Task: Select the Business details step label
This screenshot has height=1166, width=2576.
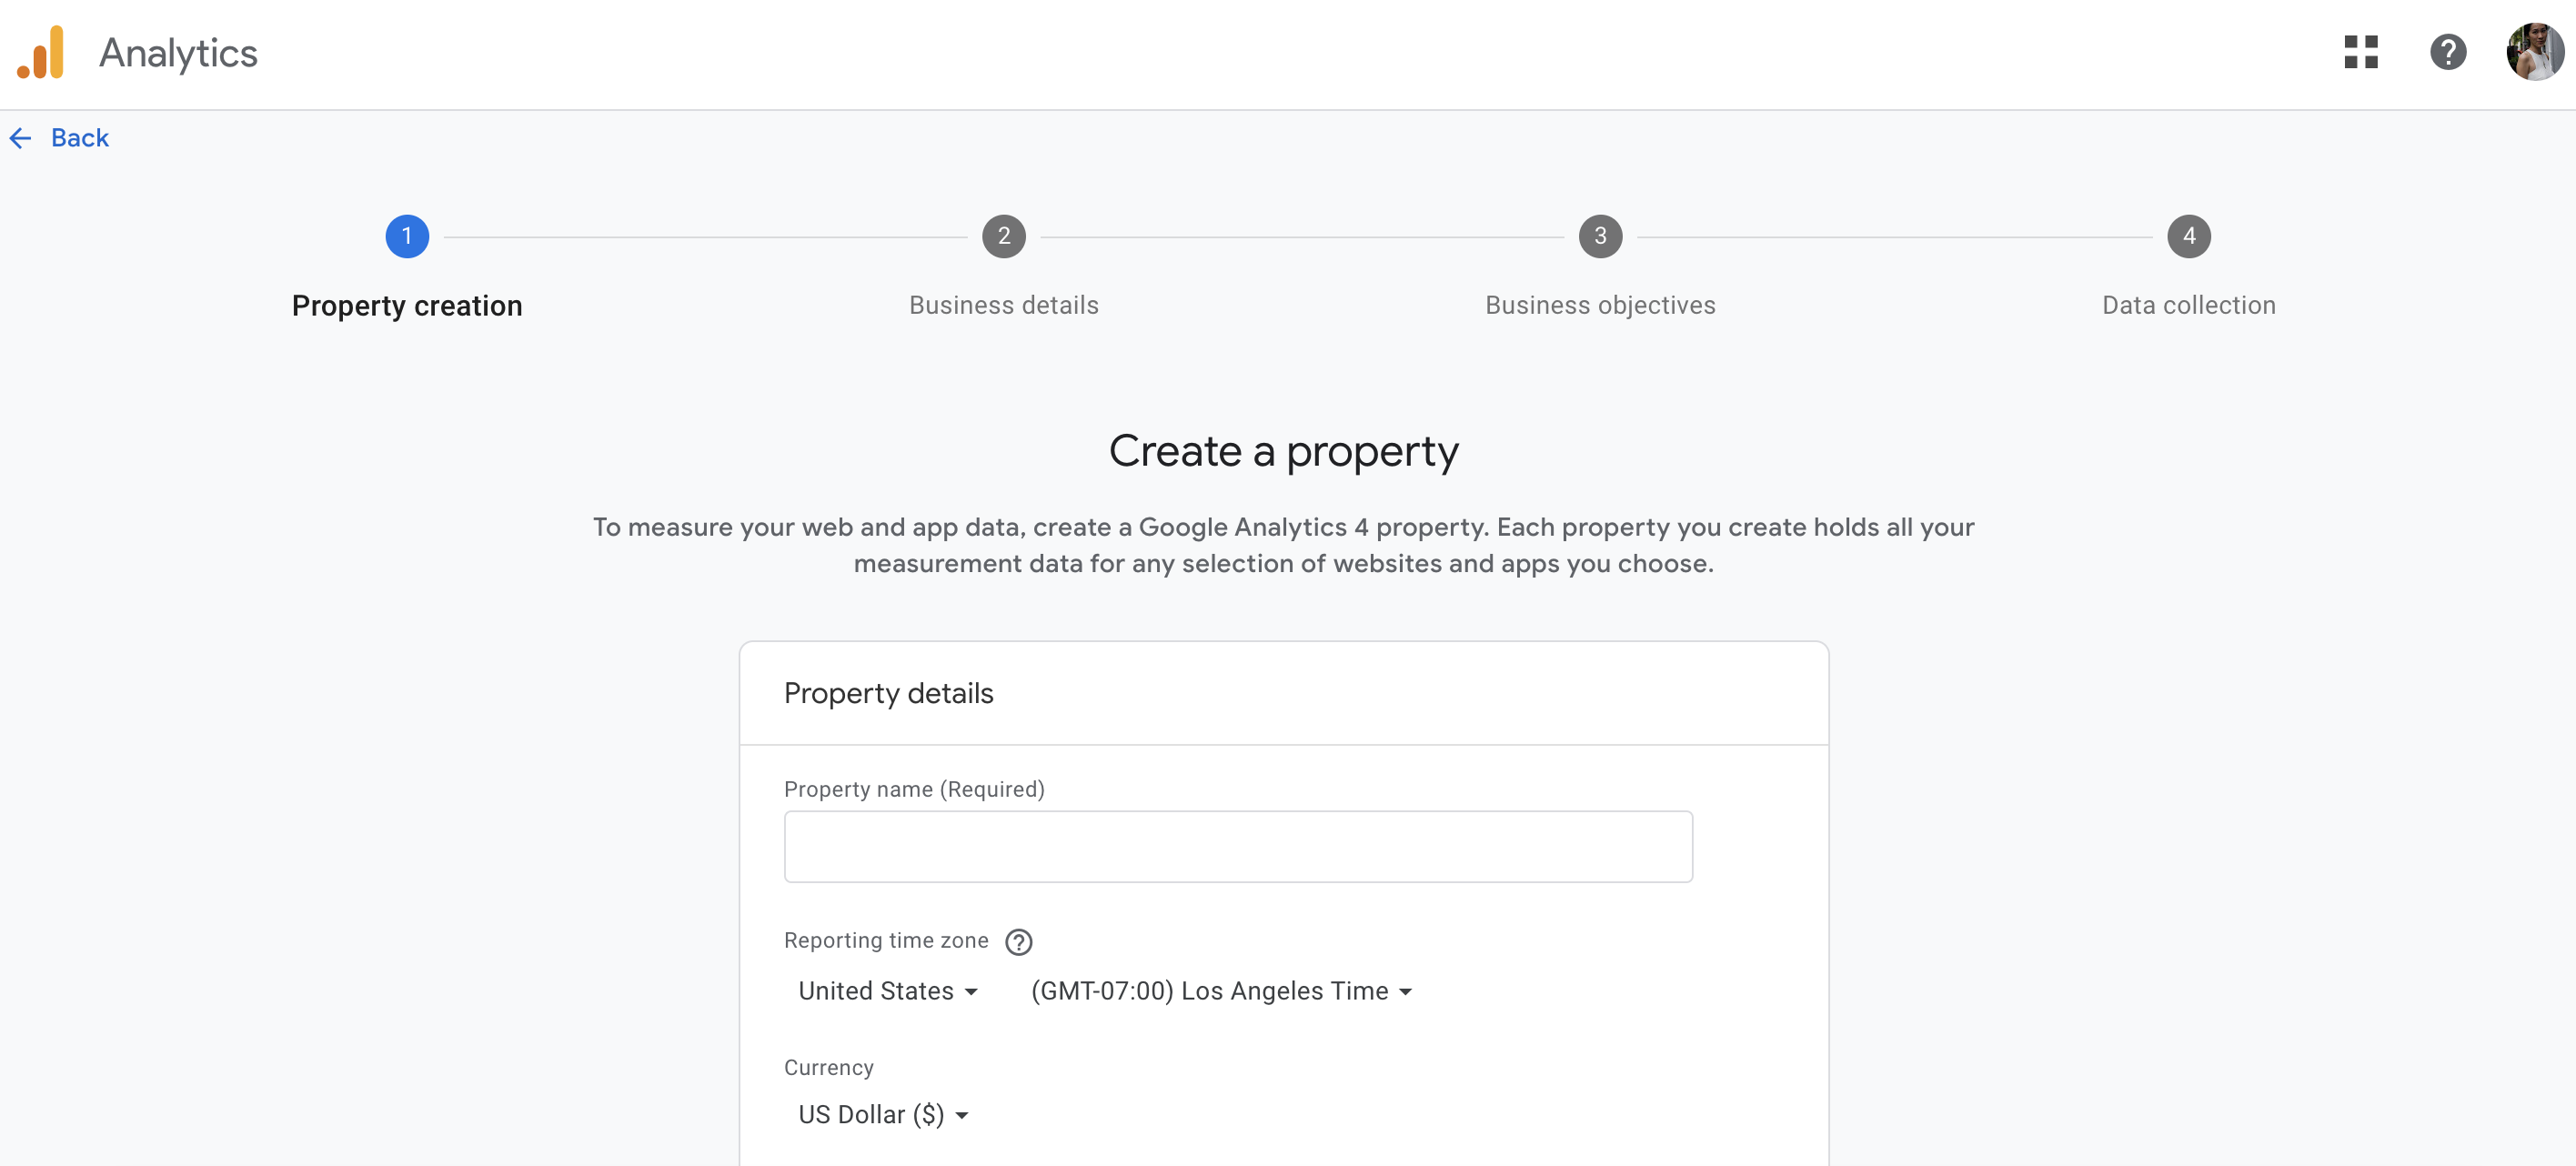Action: click(1003, 306)
